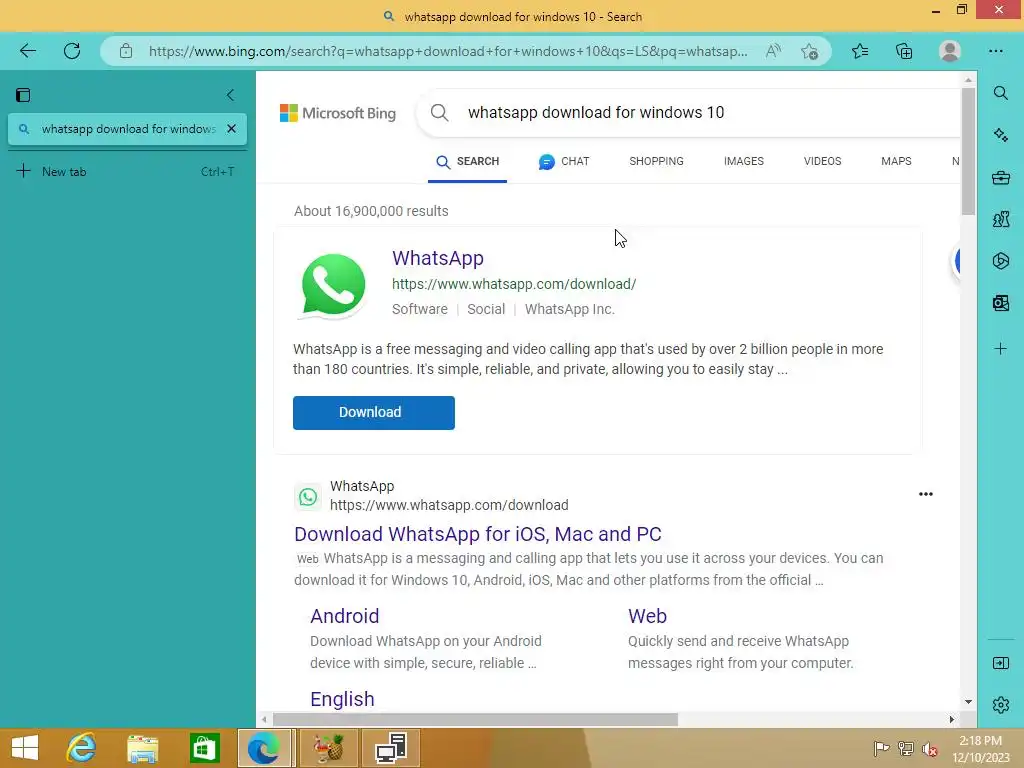Open sidebar Outlook icon
1024x768 pixels.
[1000, 303]
